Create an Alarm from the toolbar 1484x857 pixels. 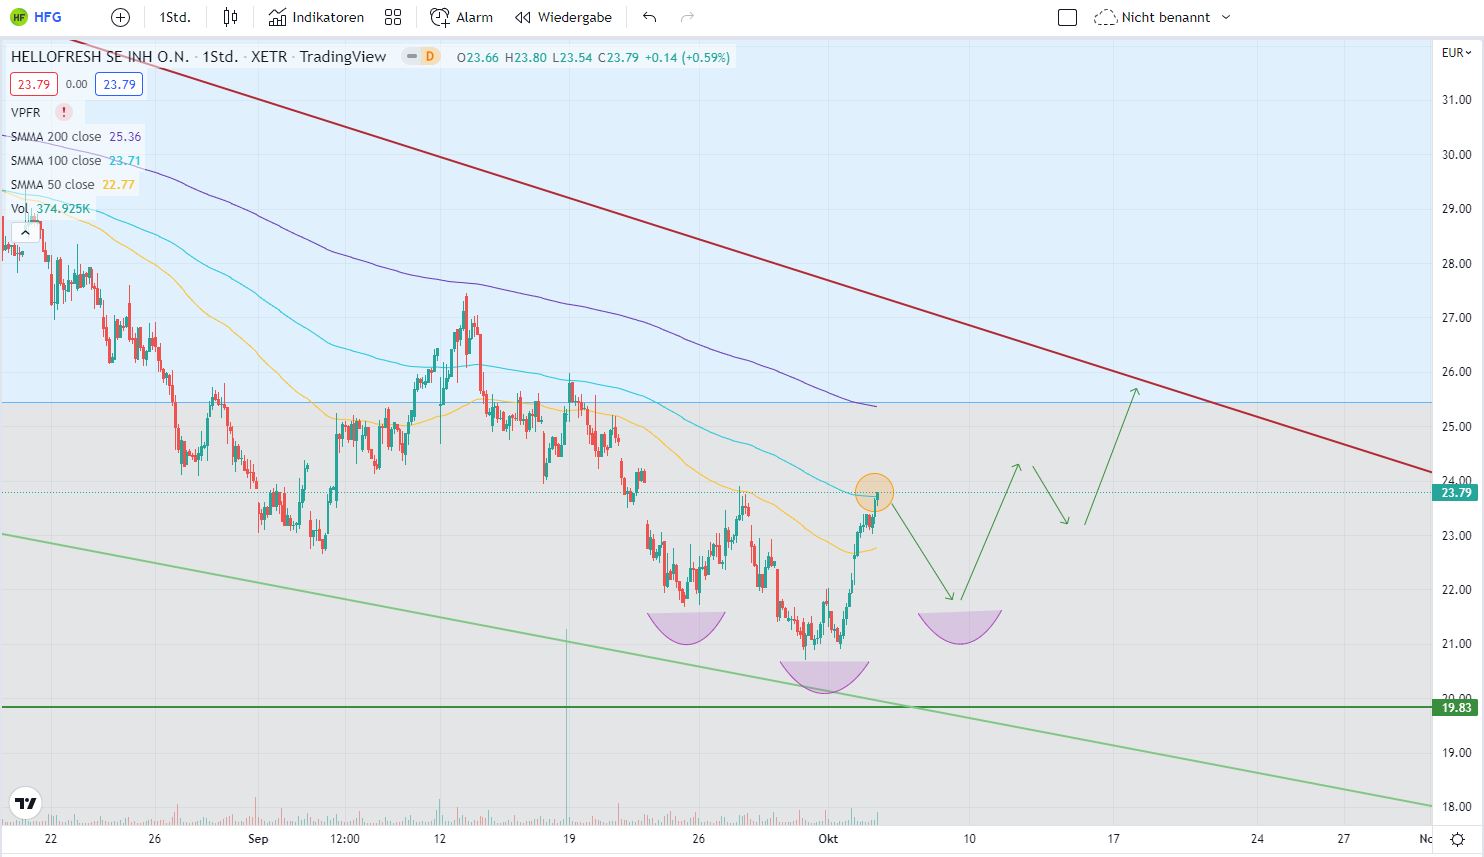pyautogui.click(x=461, y=17)
